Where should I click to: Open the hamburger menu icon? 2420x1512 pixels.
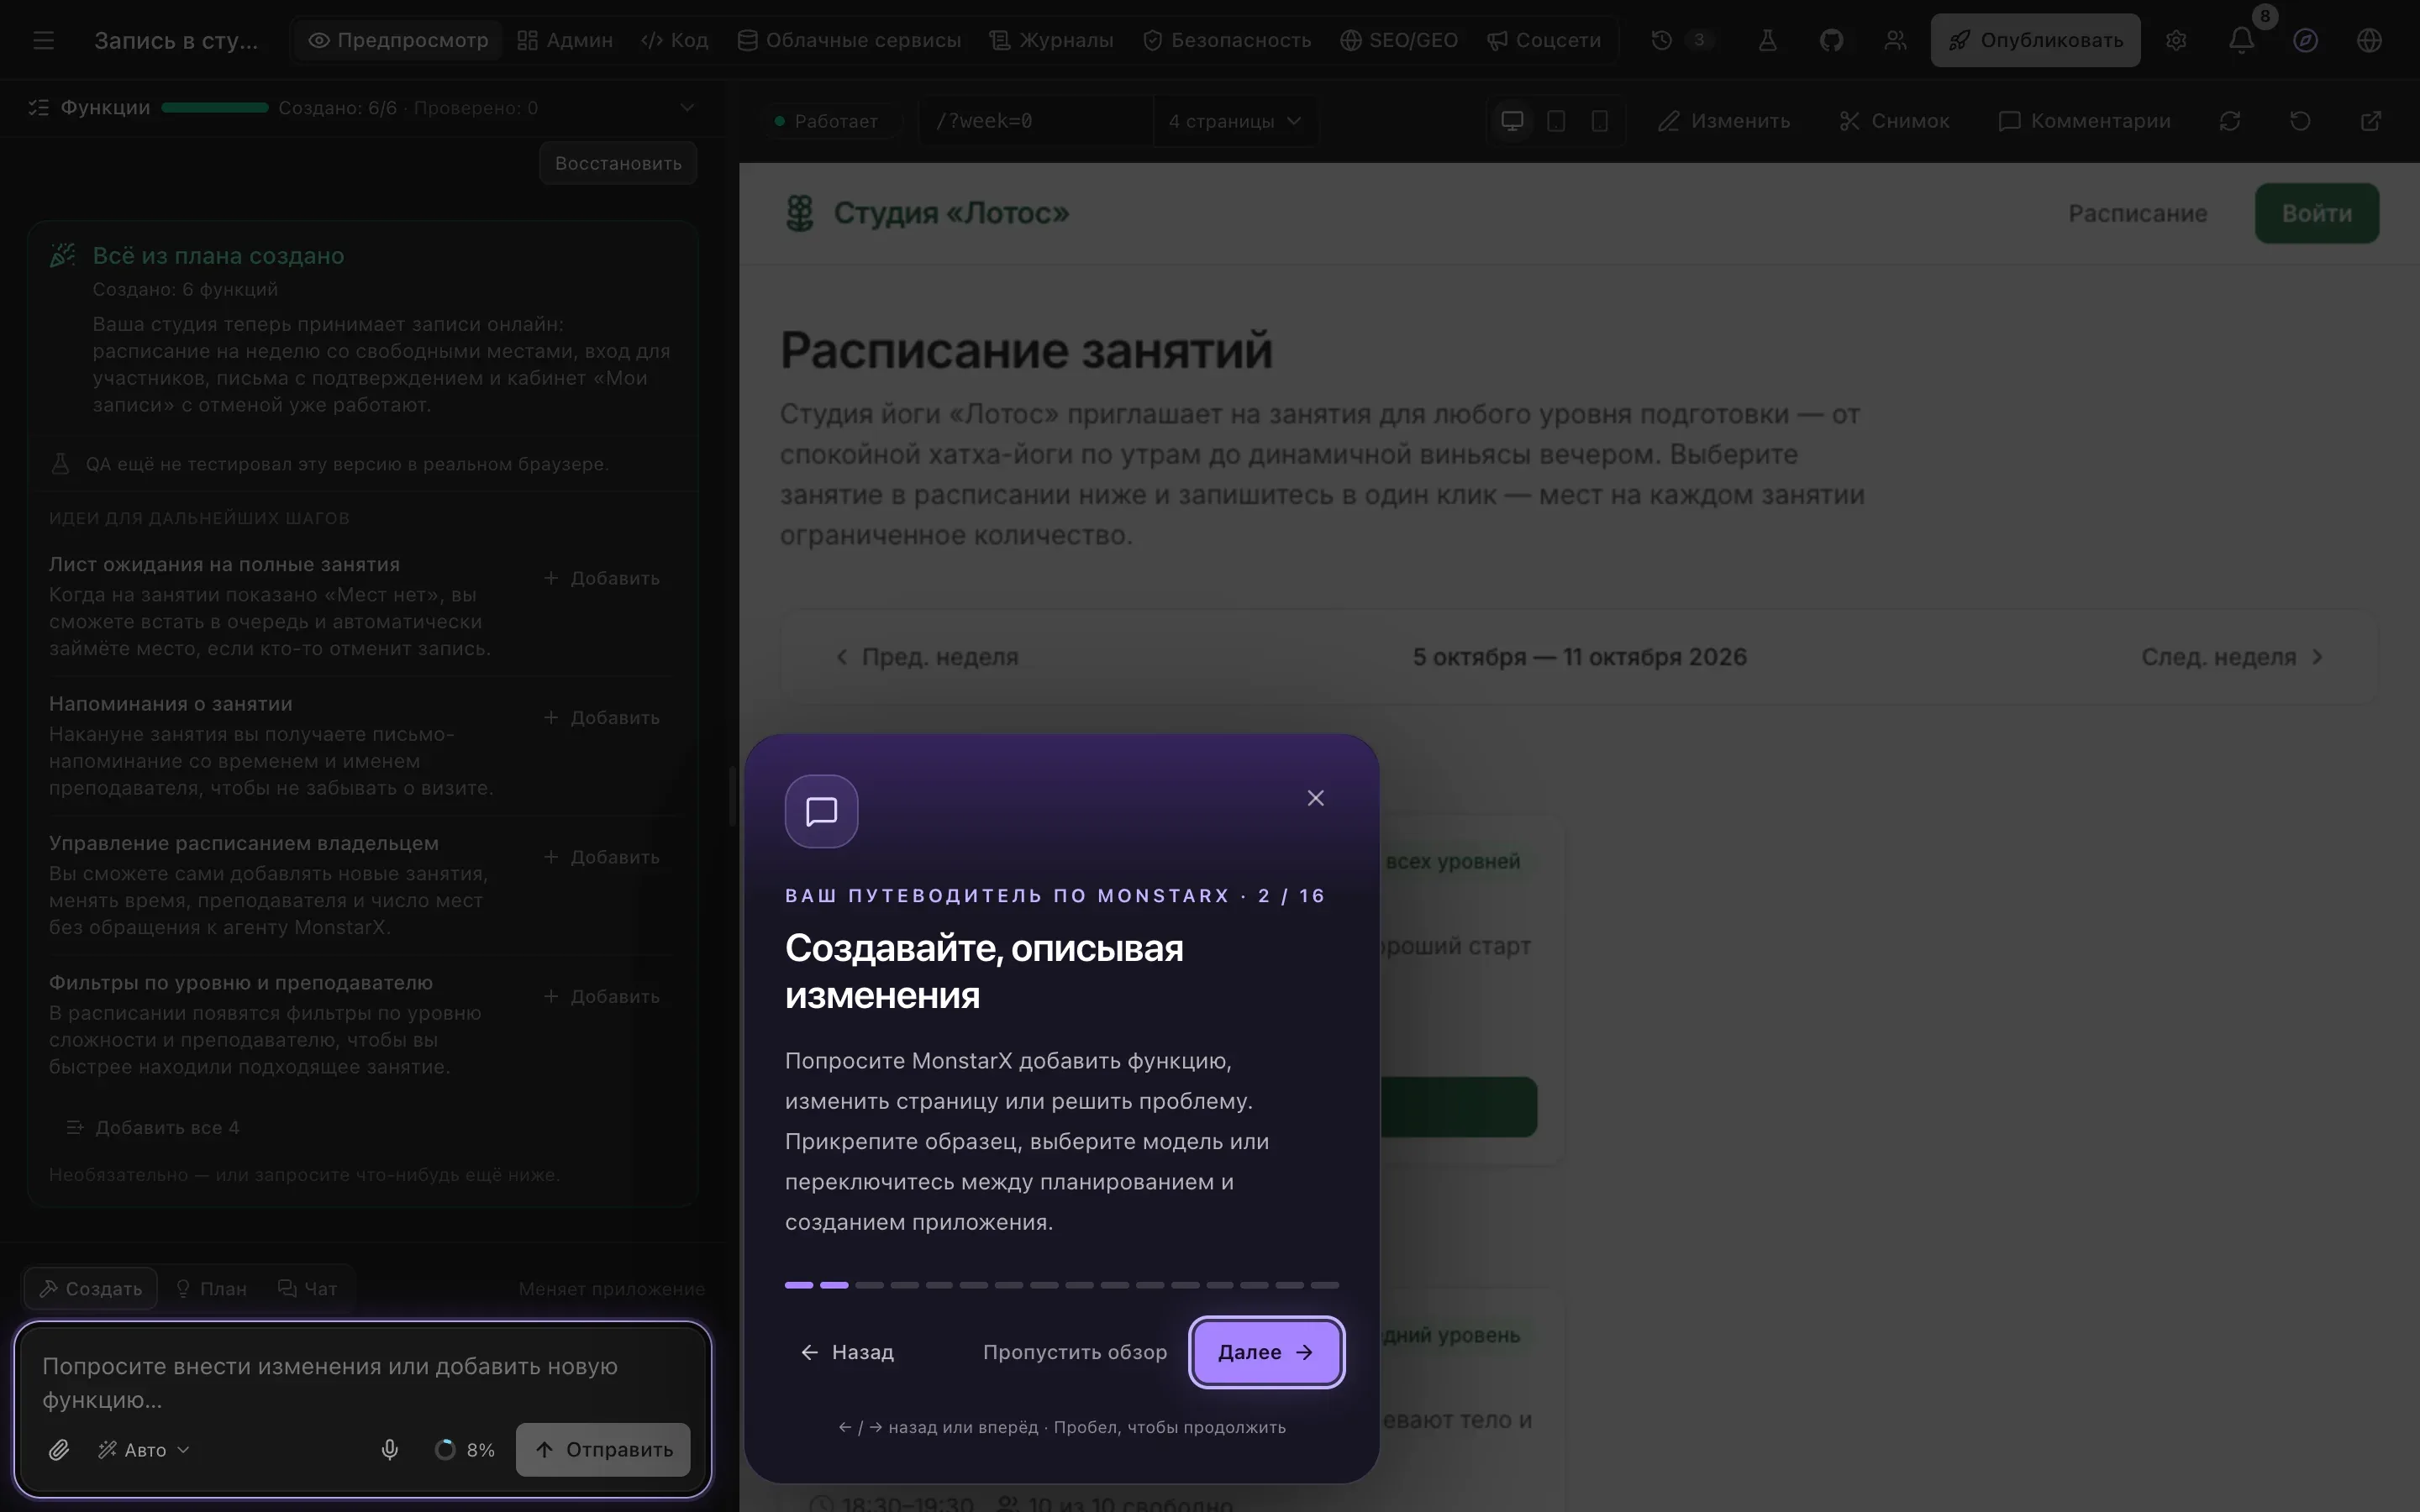(43, 40)
